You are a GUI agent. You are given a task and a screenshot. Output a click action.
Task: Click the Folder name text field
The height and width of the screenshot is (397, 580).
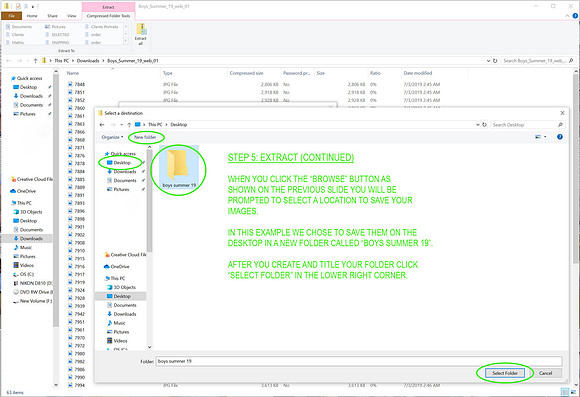[x=359, y=361]
